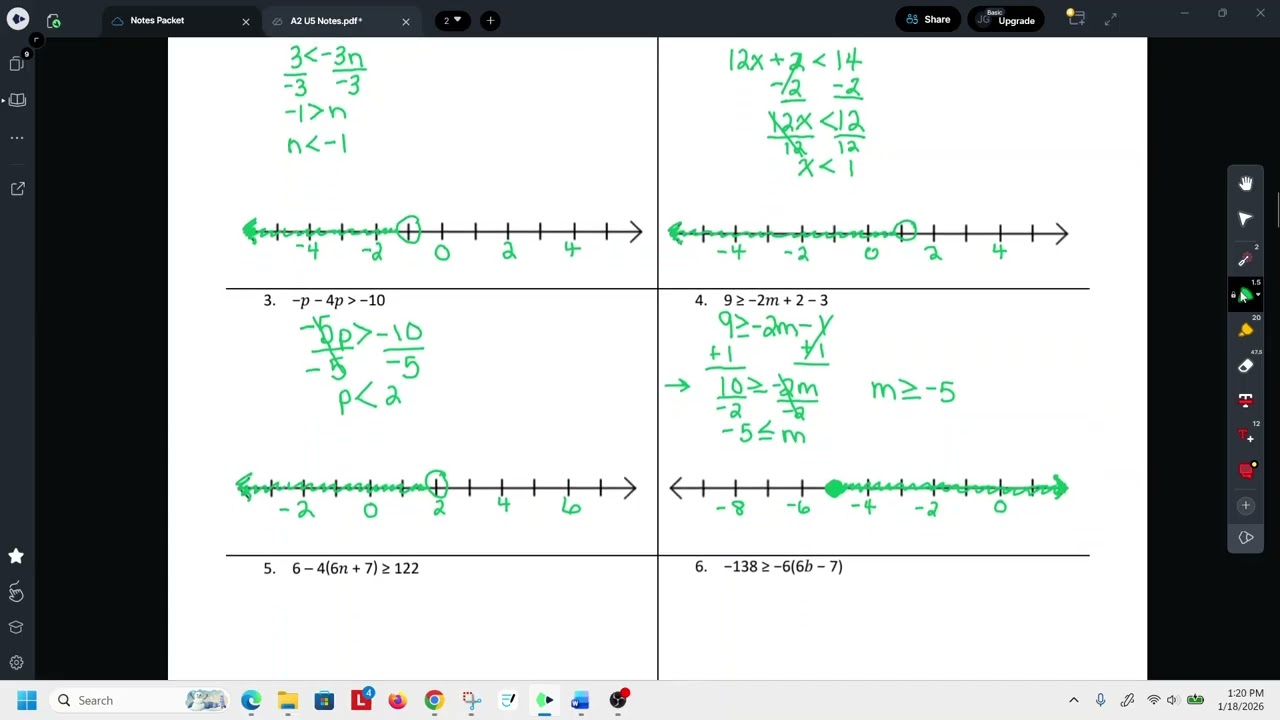This screenshot has width=1280, height=720.
Task: Close the A2 U5 Notes.pdf tab
Action: tap(405, 21)
